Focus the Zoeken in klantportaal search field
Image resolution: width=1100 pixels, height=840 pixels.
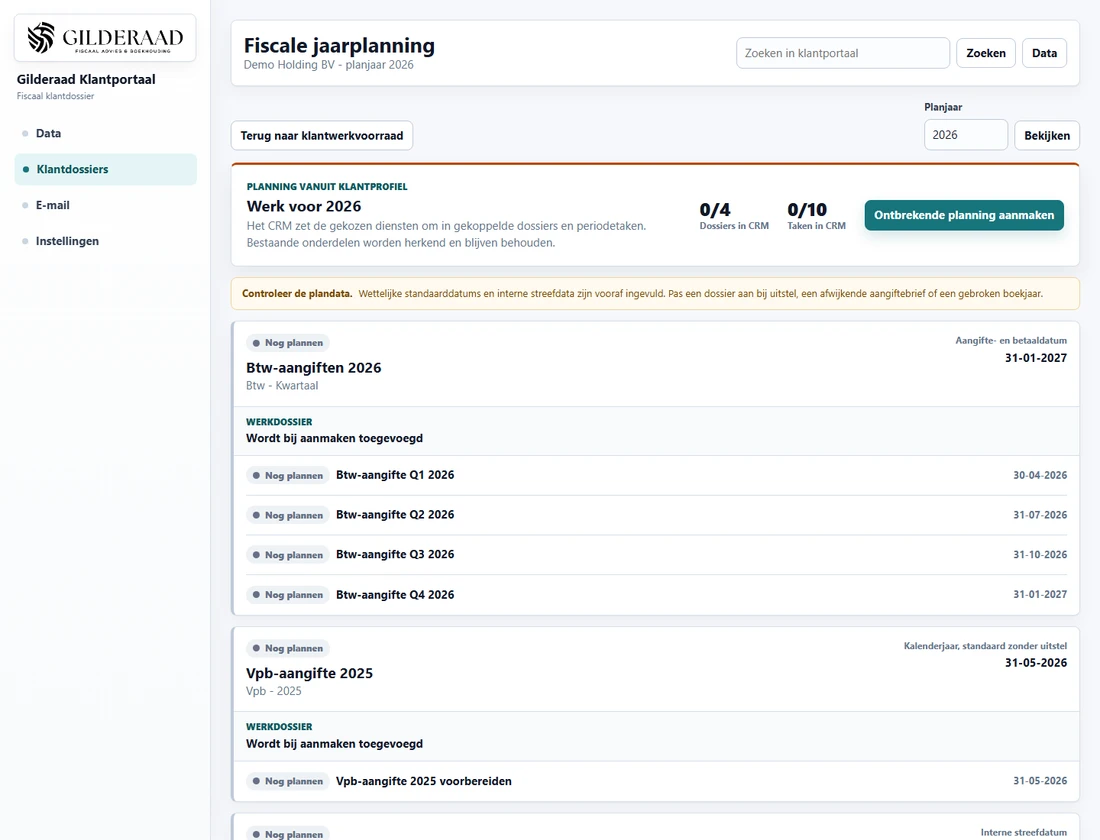[x=843, y=53]
